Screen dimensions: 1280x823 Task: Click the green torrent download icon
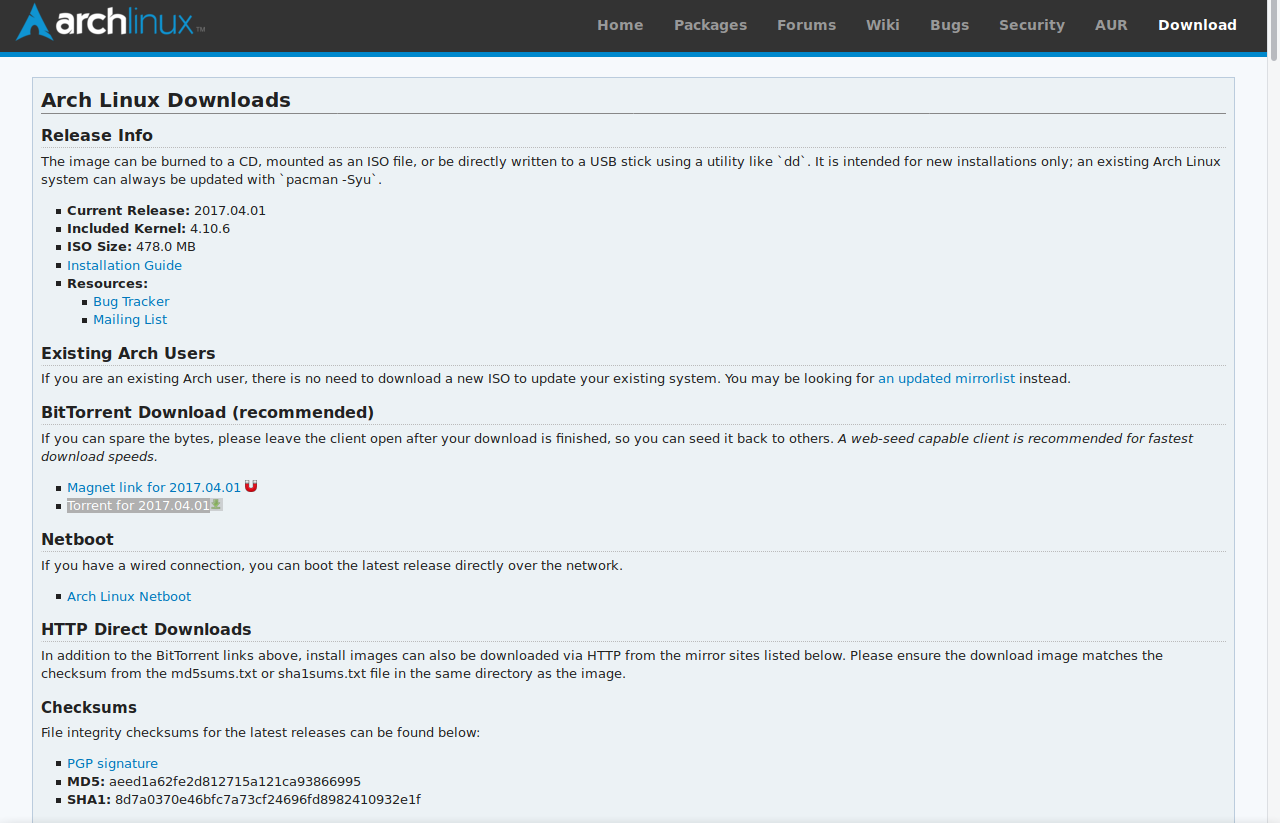pyautogui.click(x=216, y=505)
